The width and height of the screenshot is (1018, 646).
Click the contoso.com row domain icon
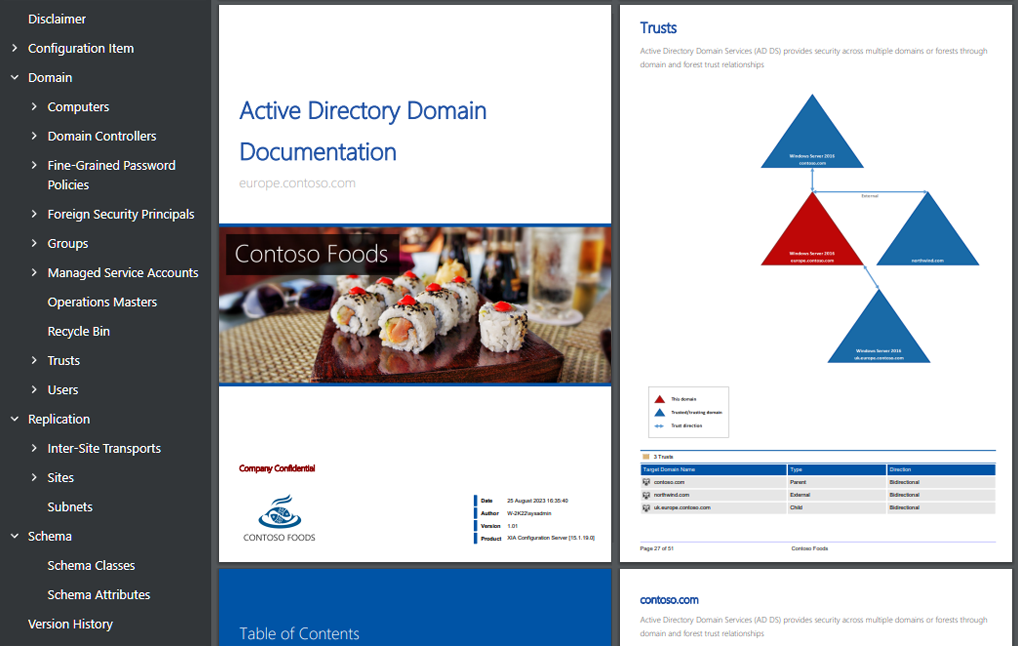pos(646,482)
